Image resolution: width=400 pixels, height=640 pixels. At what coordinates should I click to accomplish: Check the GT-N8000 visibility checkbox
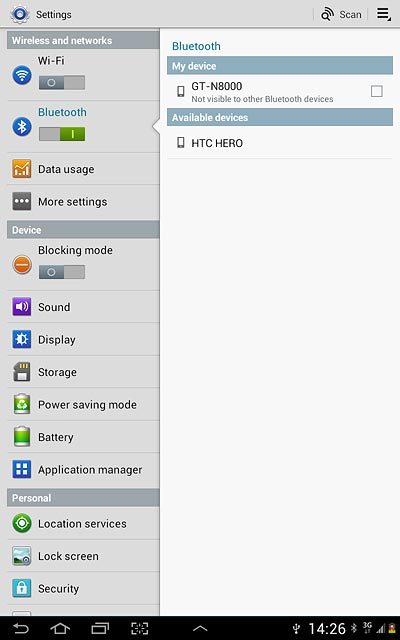[x=376, y=91]
